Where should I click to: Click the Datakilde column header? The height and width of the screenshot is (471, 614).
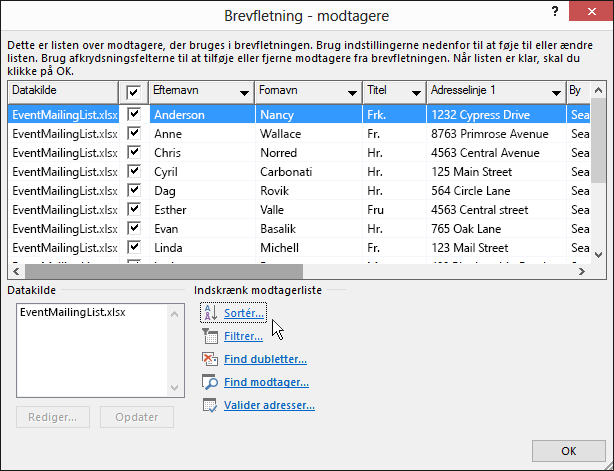pyautogui.click(x=63, y=92)
